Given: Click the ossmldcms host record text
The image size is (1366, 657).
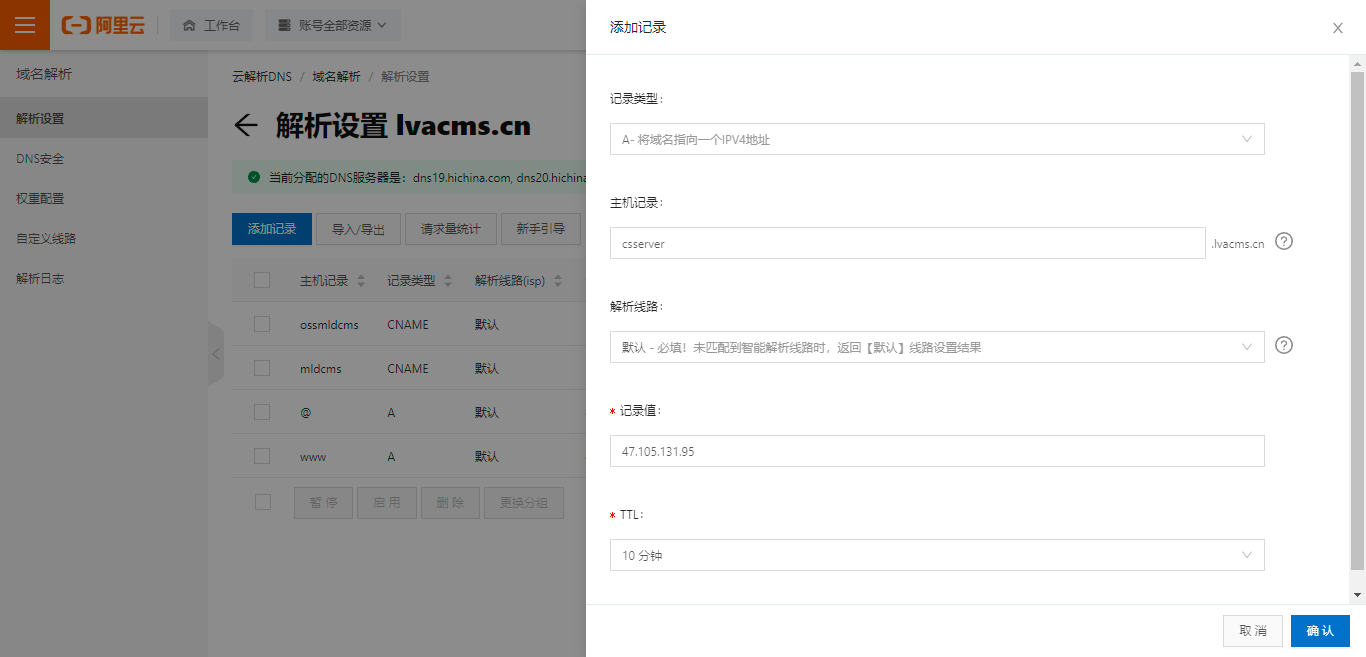Looking at the screenshot, I should [x=329, y=325].
